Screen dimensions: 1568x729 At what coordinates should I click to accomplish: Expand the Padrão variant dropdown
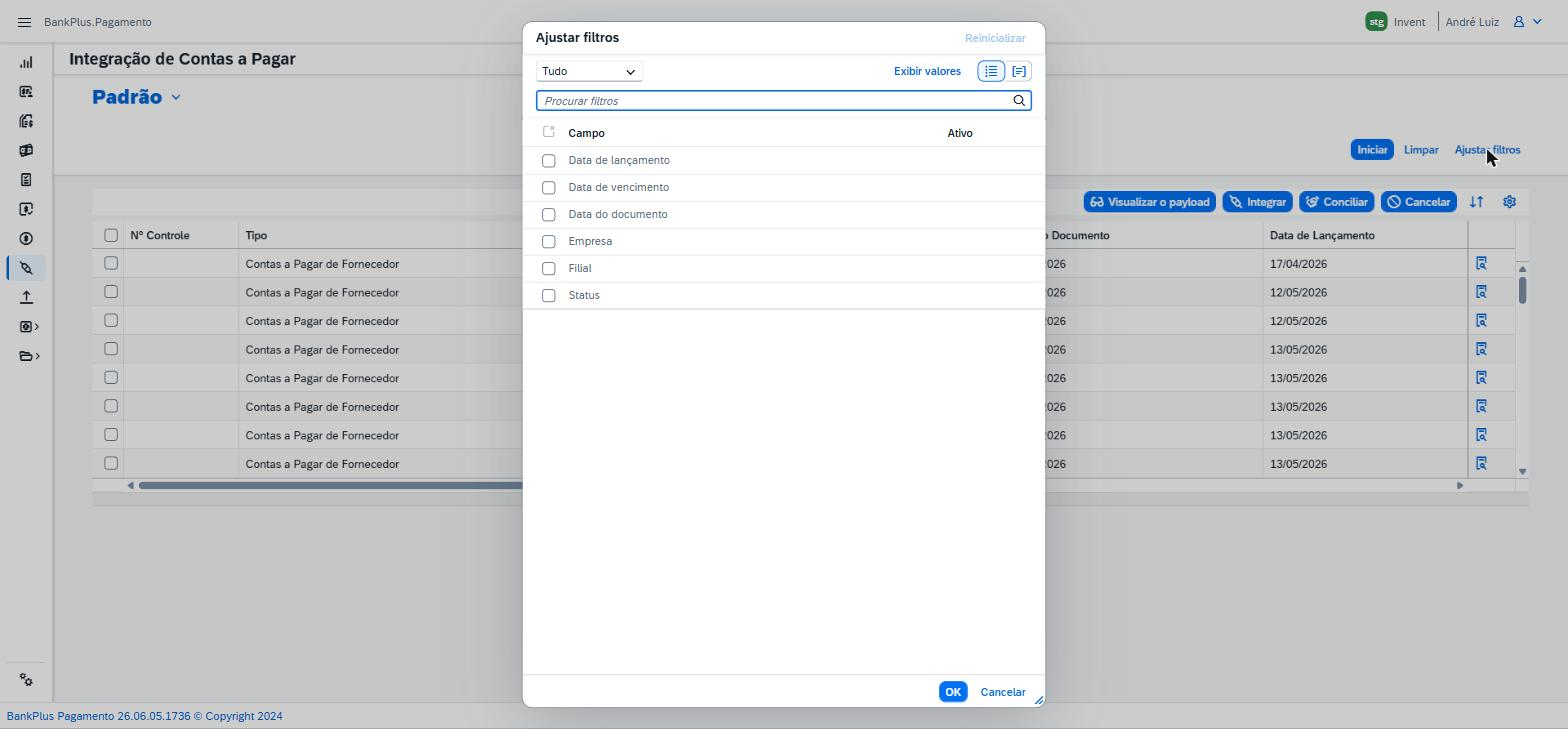point(176,97)
